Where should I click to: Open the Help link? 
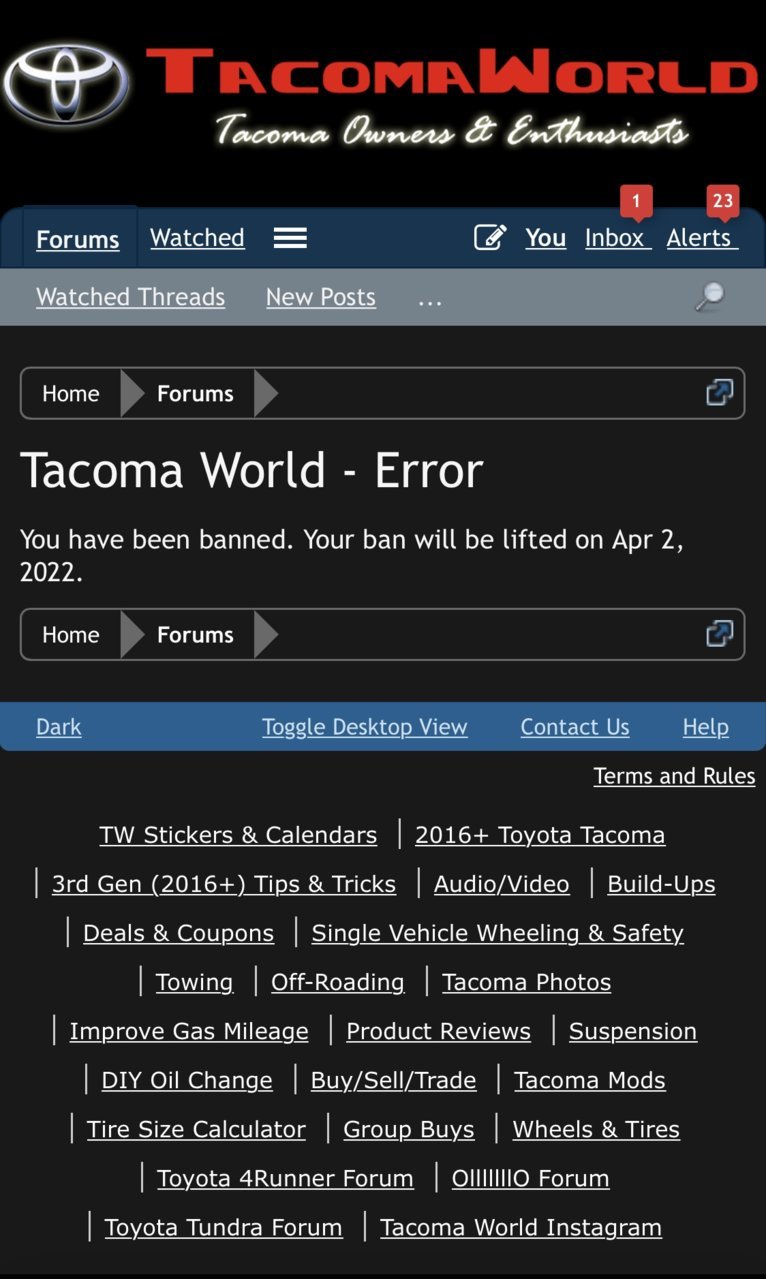coord(706,727)
